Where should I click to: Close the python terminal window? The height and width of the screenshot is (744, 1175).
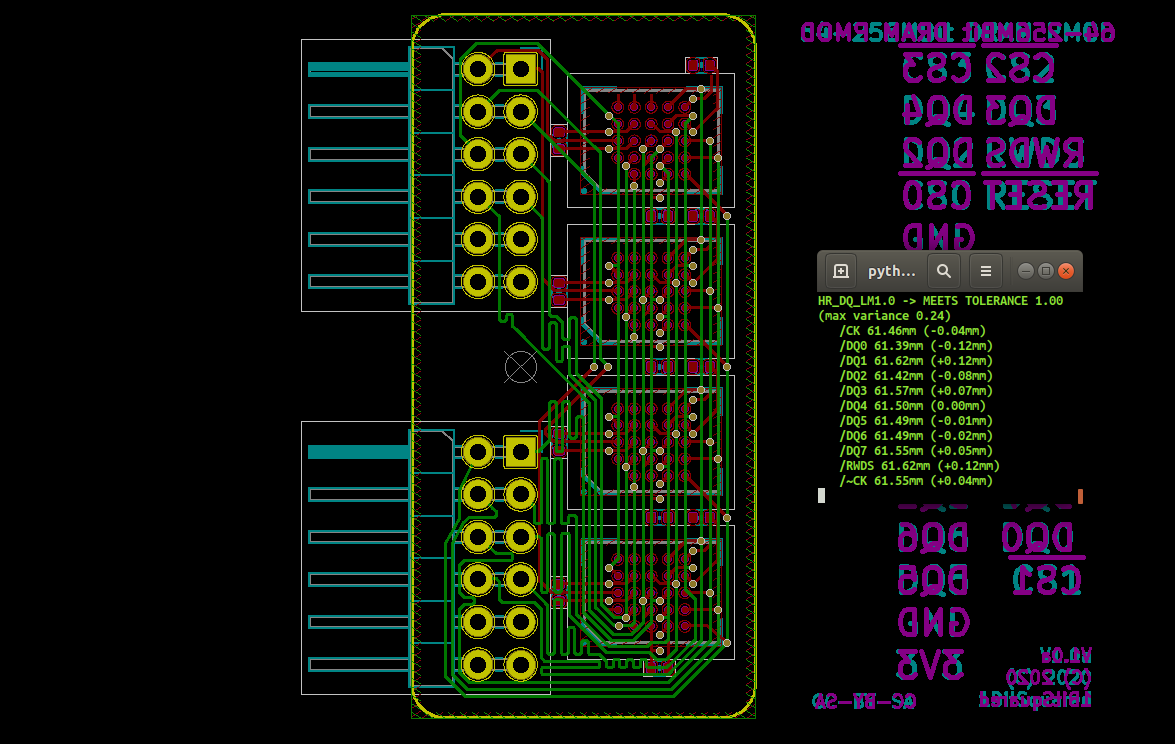pyautogui.click(x=1066, y=271)
